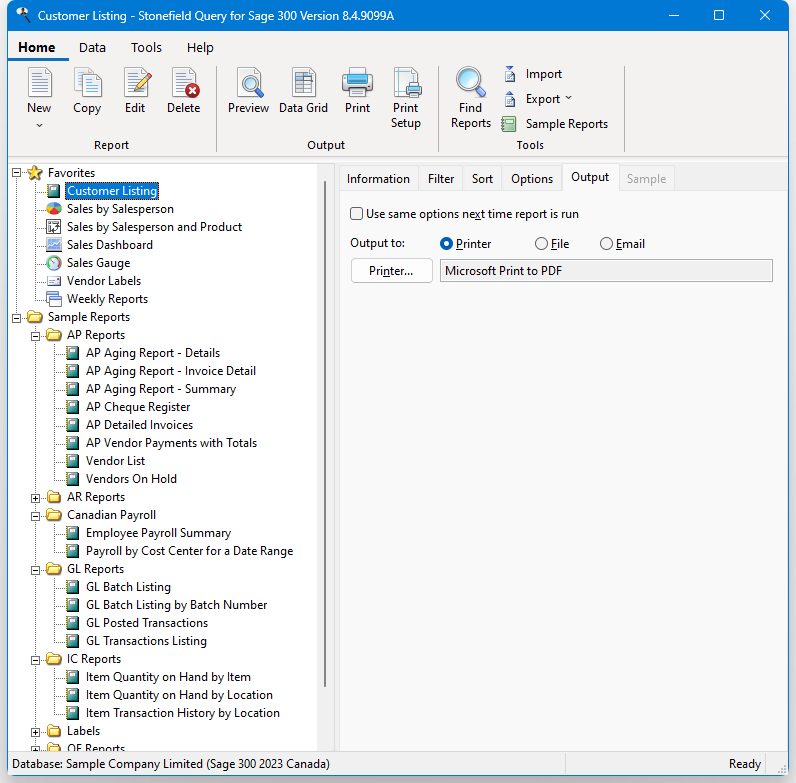Click the report tree vertical scrollbar

coord(325,434)
